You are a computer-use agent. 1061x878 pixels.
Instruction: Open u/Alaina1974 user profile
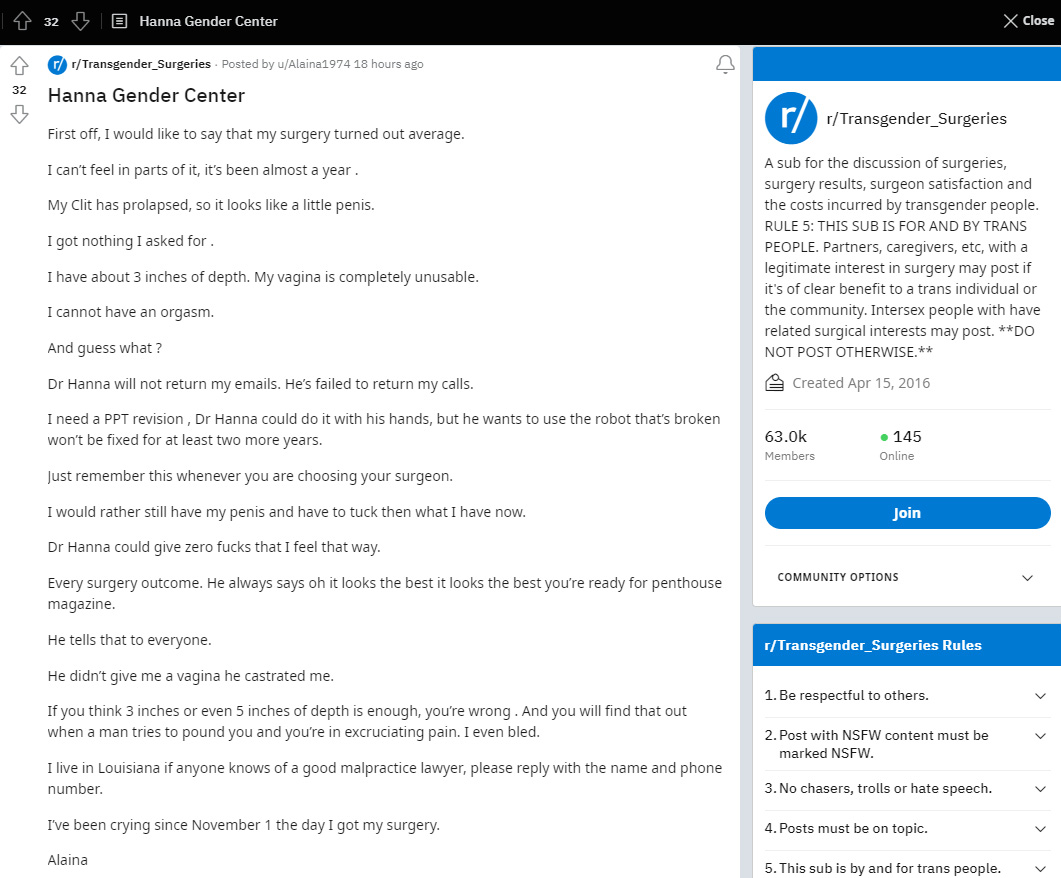[x=313, y=64]
